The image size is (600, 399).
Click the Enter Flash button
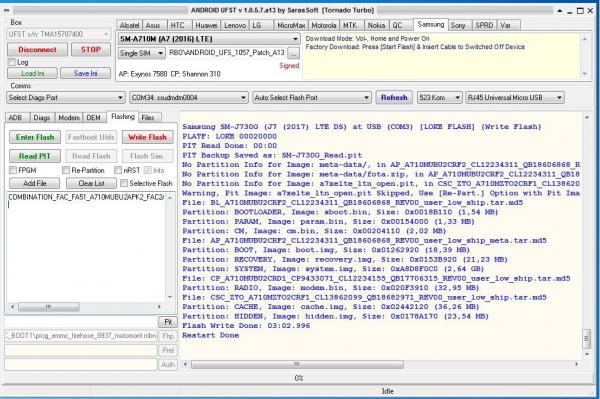point(35,137)
